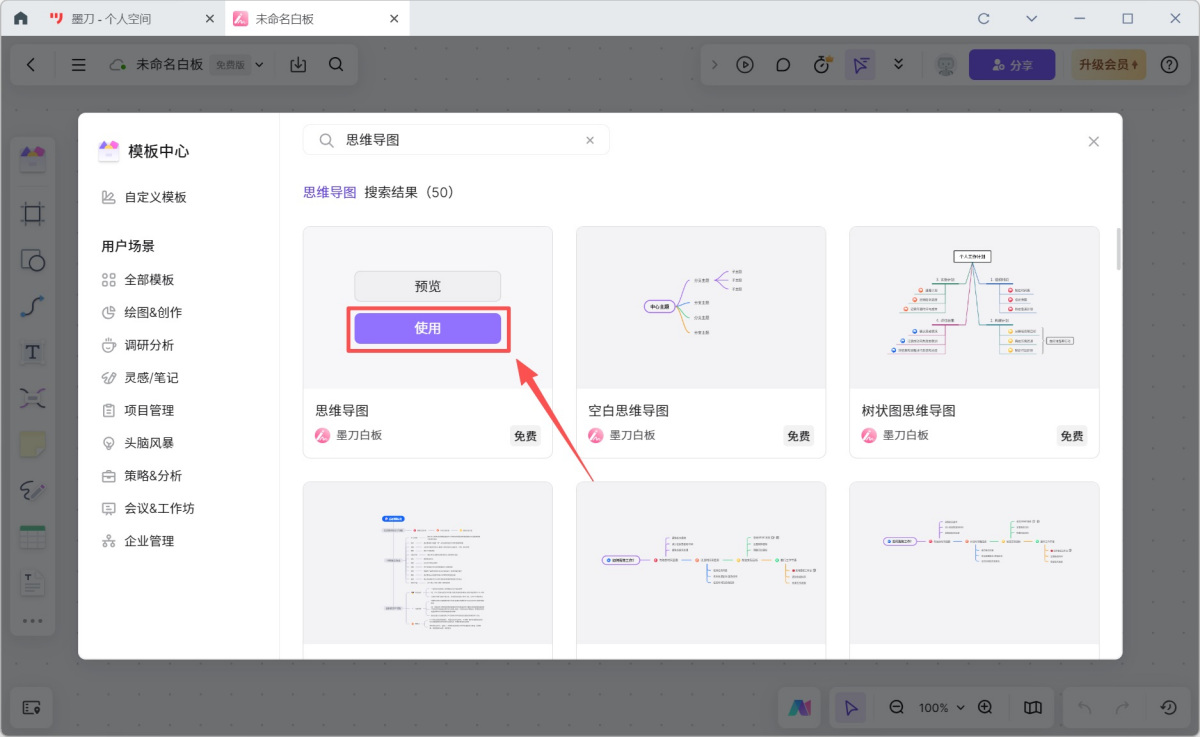Image resolution: width=1200 pixels, height=737 pixels.
Task: Expand the double-chevron more tools icon
Action: (x=898, y=64)
